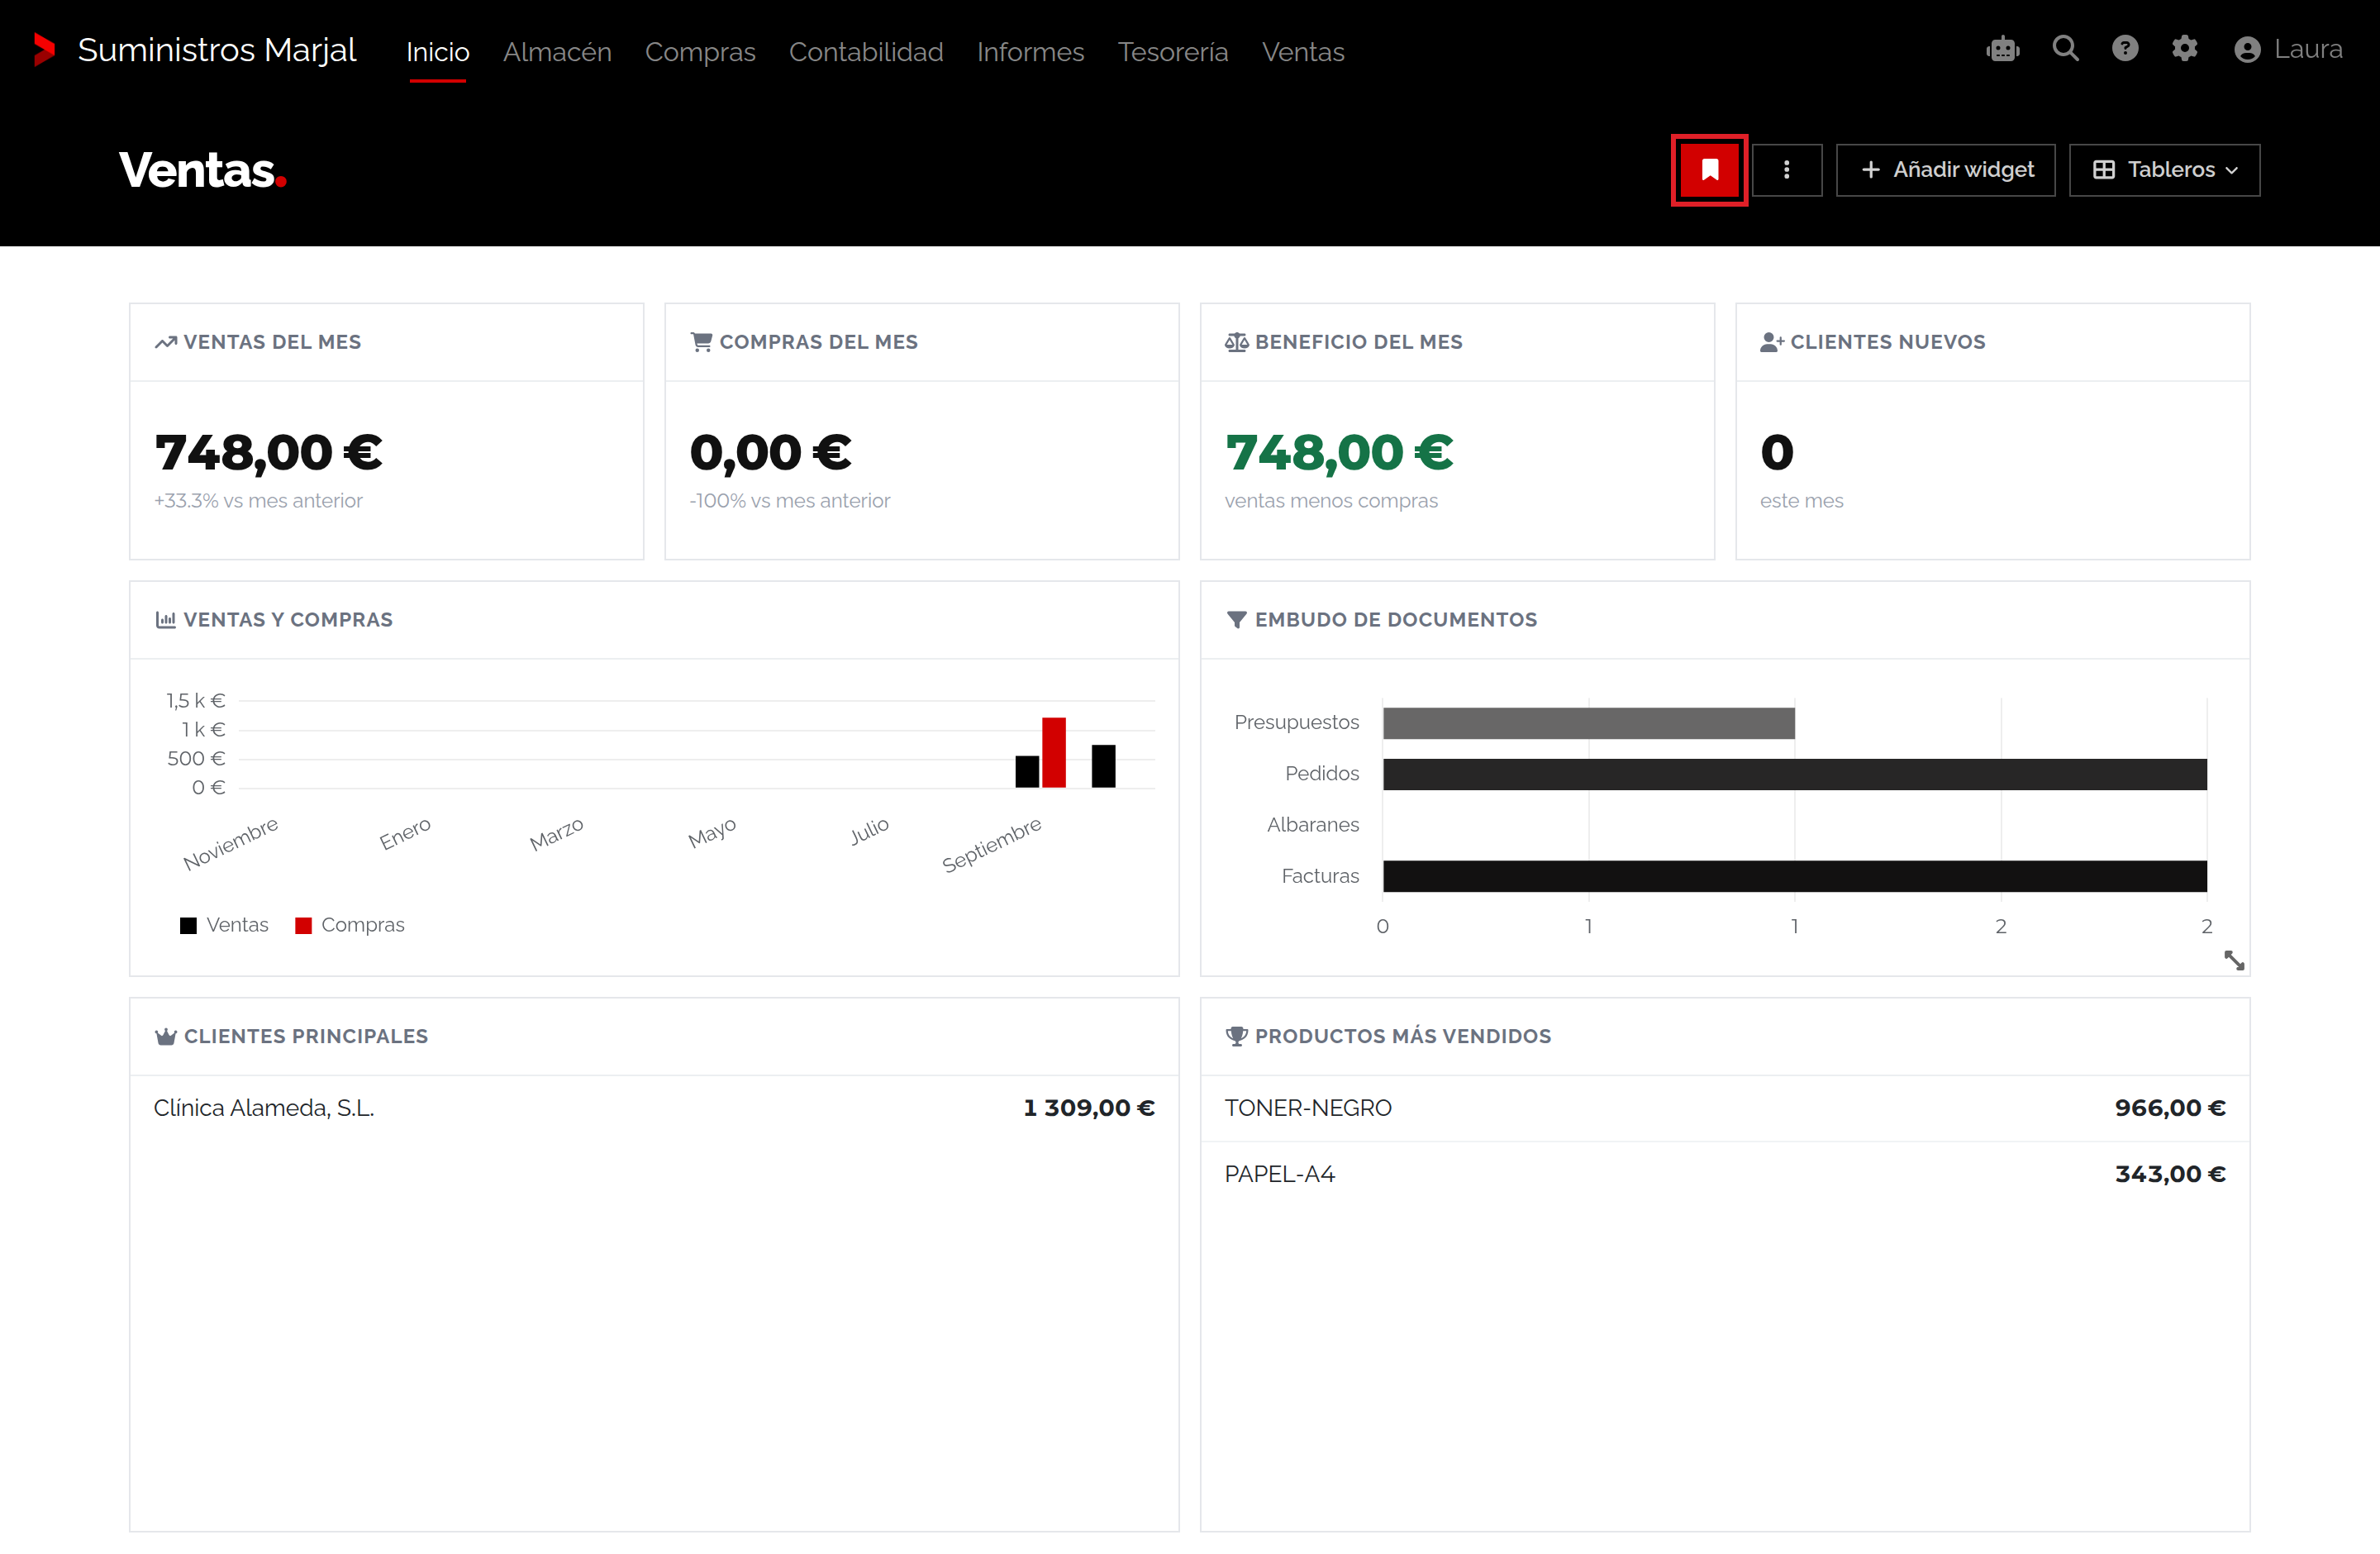Click the crown icon in Clientes principales
This screenshot has width=2380, height=1554.
pos(166,1036)
